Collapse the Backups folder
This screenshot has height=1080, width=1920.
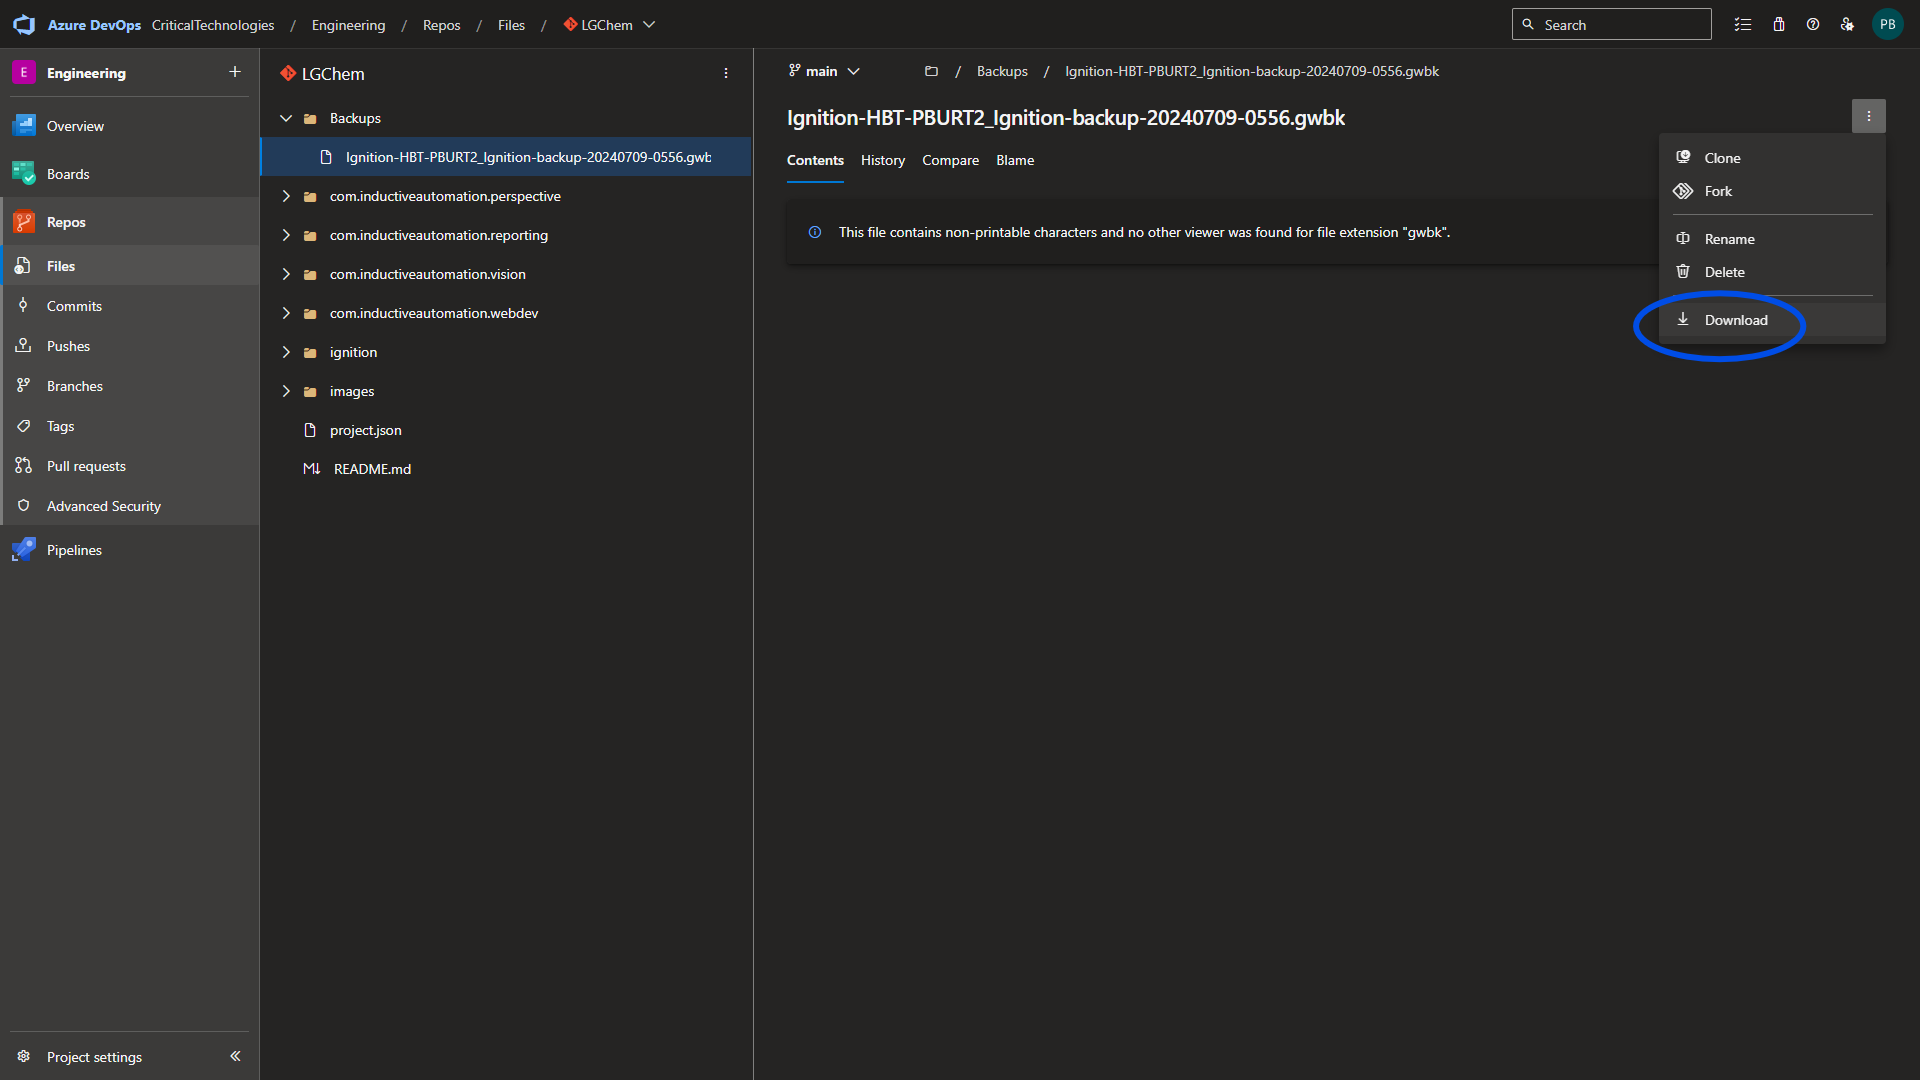pyautogui.click(x=286, y=118)
